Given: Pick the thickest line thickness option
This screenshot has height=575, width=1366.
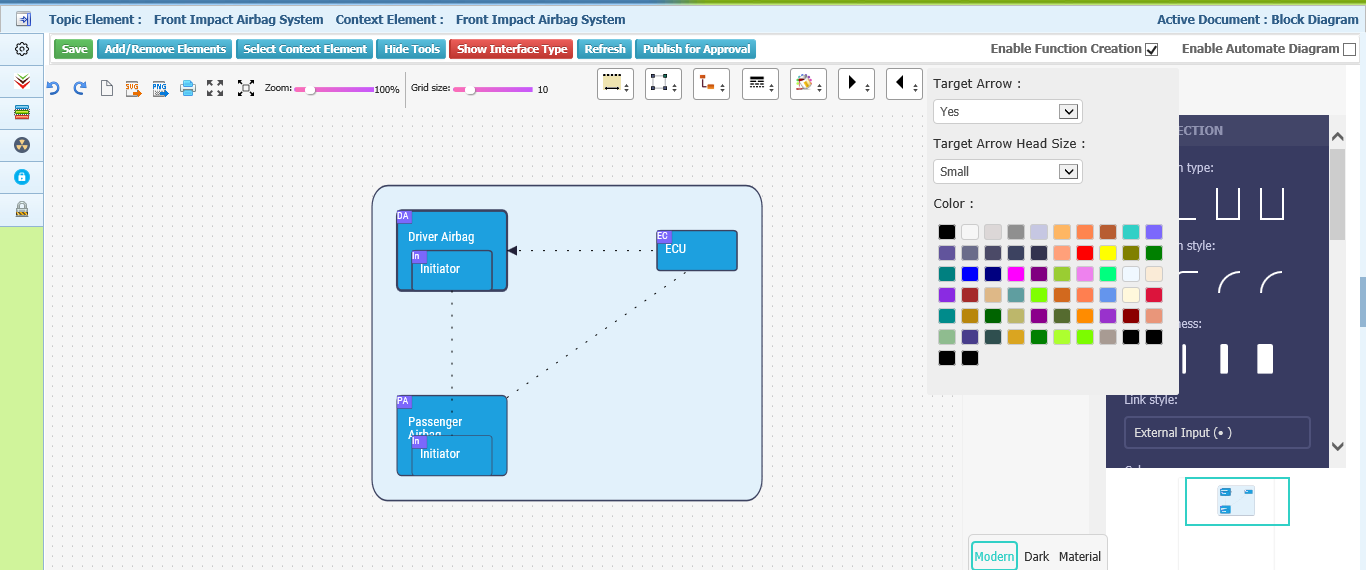Looking at the screenshot, I should pos(1265,359).
